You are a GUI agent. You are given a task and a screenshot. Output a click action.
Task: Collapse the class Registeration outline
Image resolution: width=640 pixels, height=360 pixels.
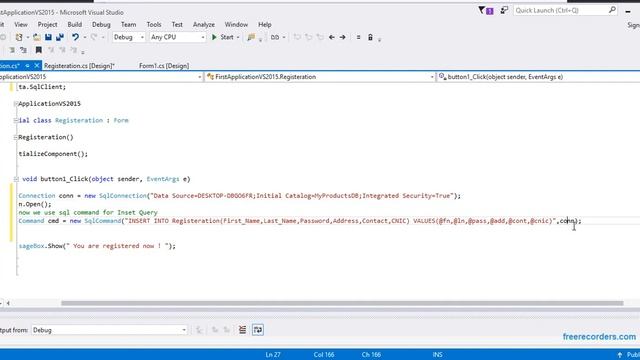[x=16, y=120]
